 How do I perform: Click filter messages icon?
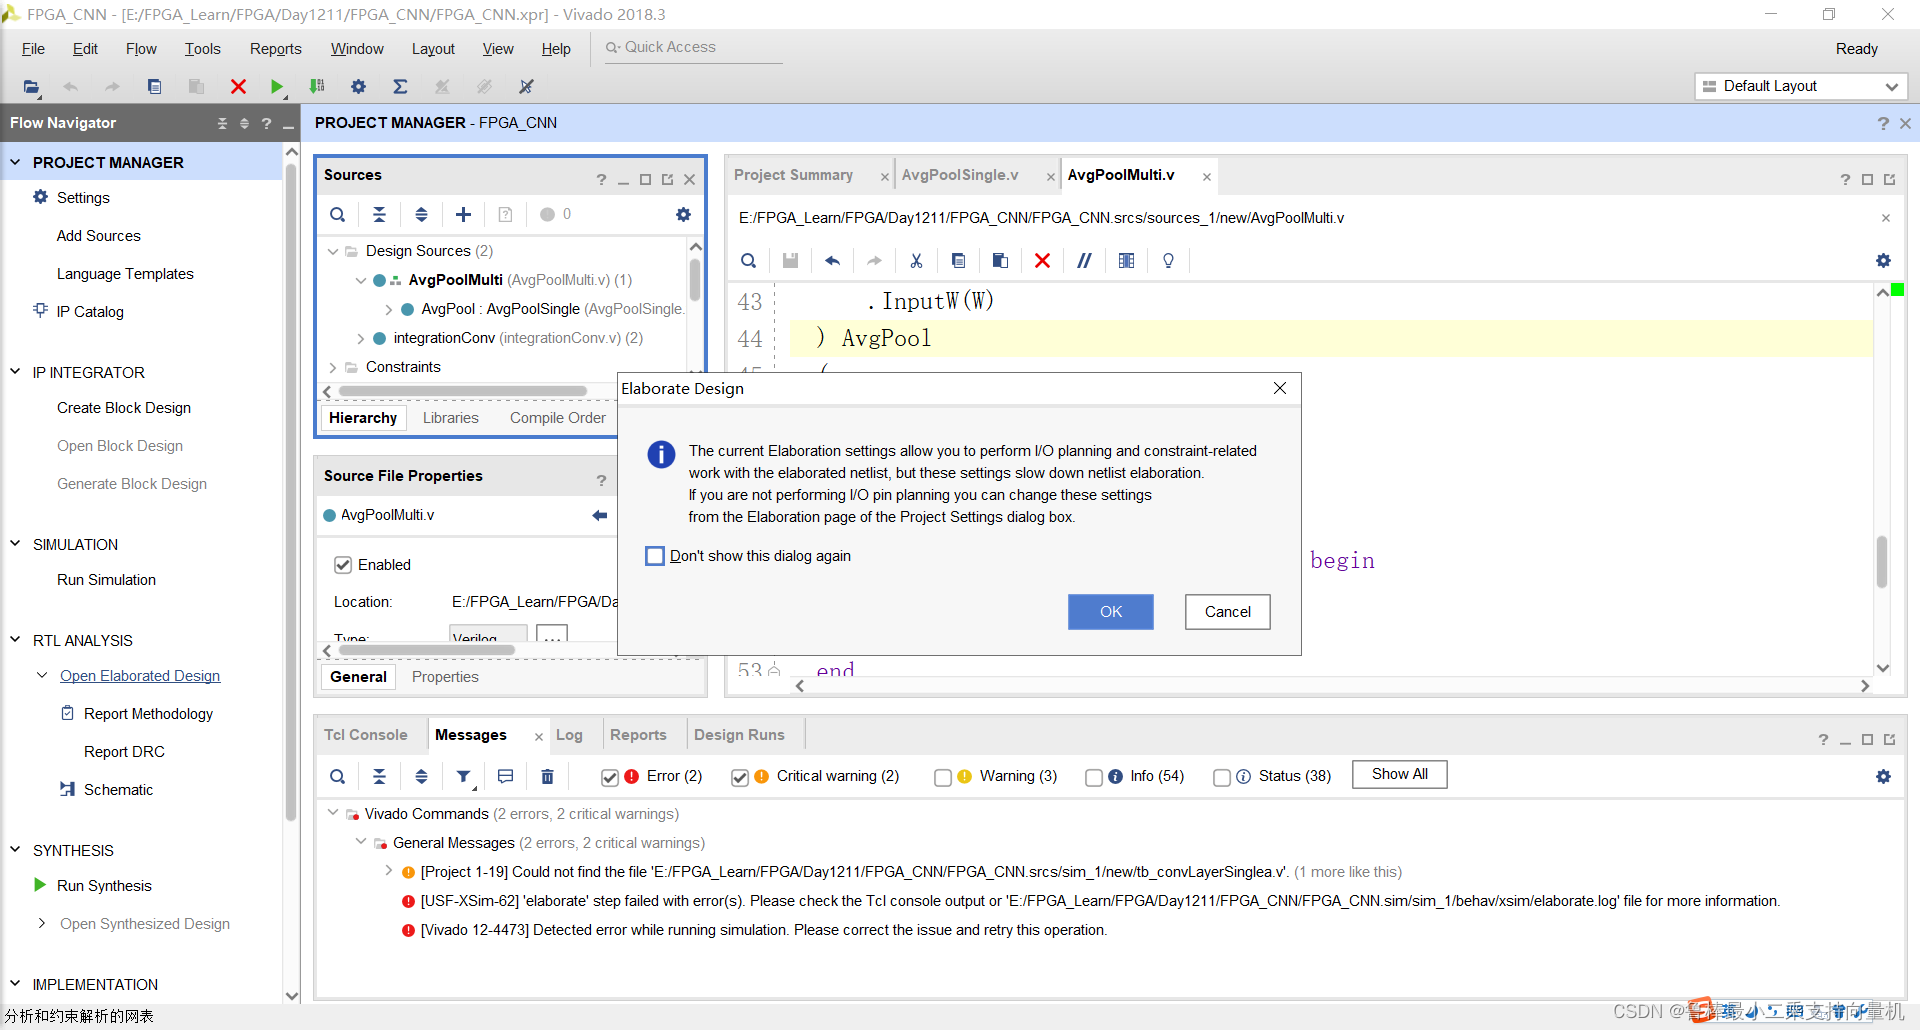point(464,776)
